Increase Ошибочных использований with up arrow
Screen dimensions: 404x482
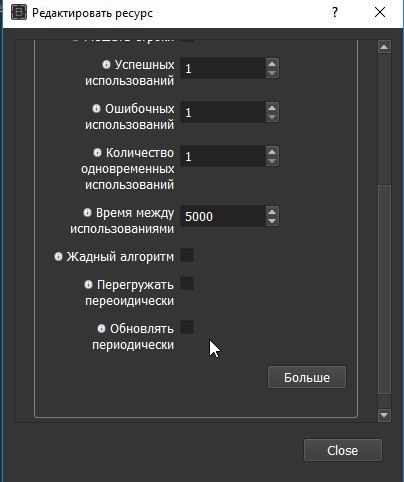point(272,108)
